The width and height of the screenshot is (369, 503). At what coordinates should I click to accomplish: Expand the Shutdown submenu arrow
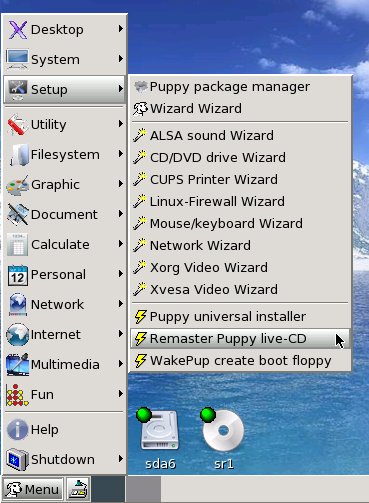121,459
